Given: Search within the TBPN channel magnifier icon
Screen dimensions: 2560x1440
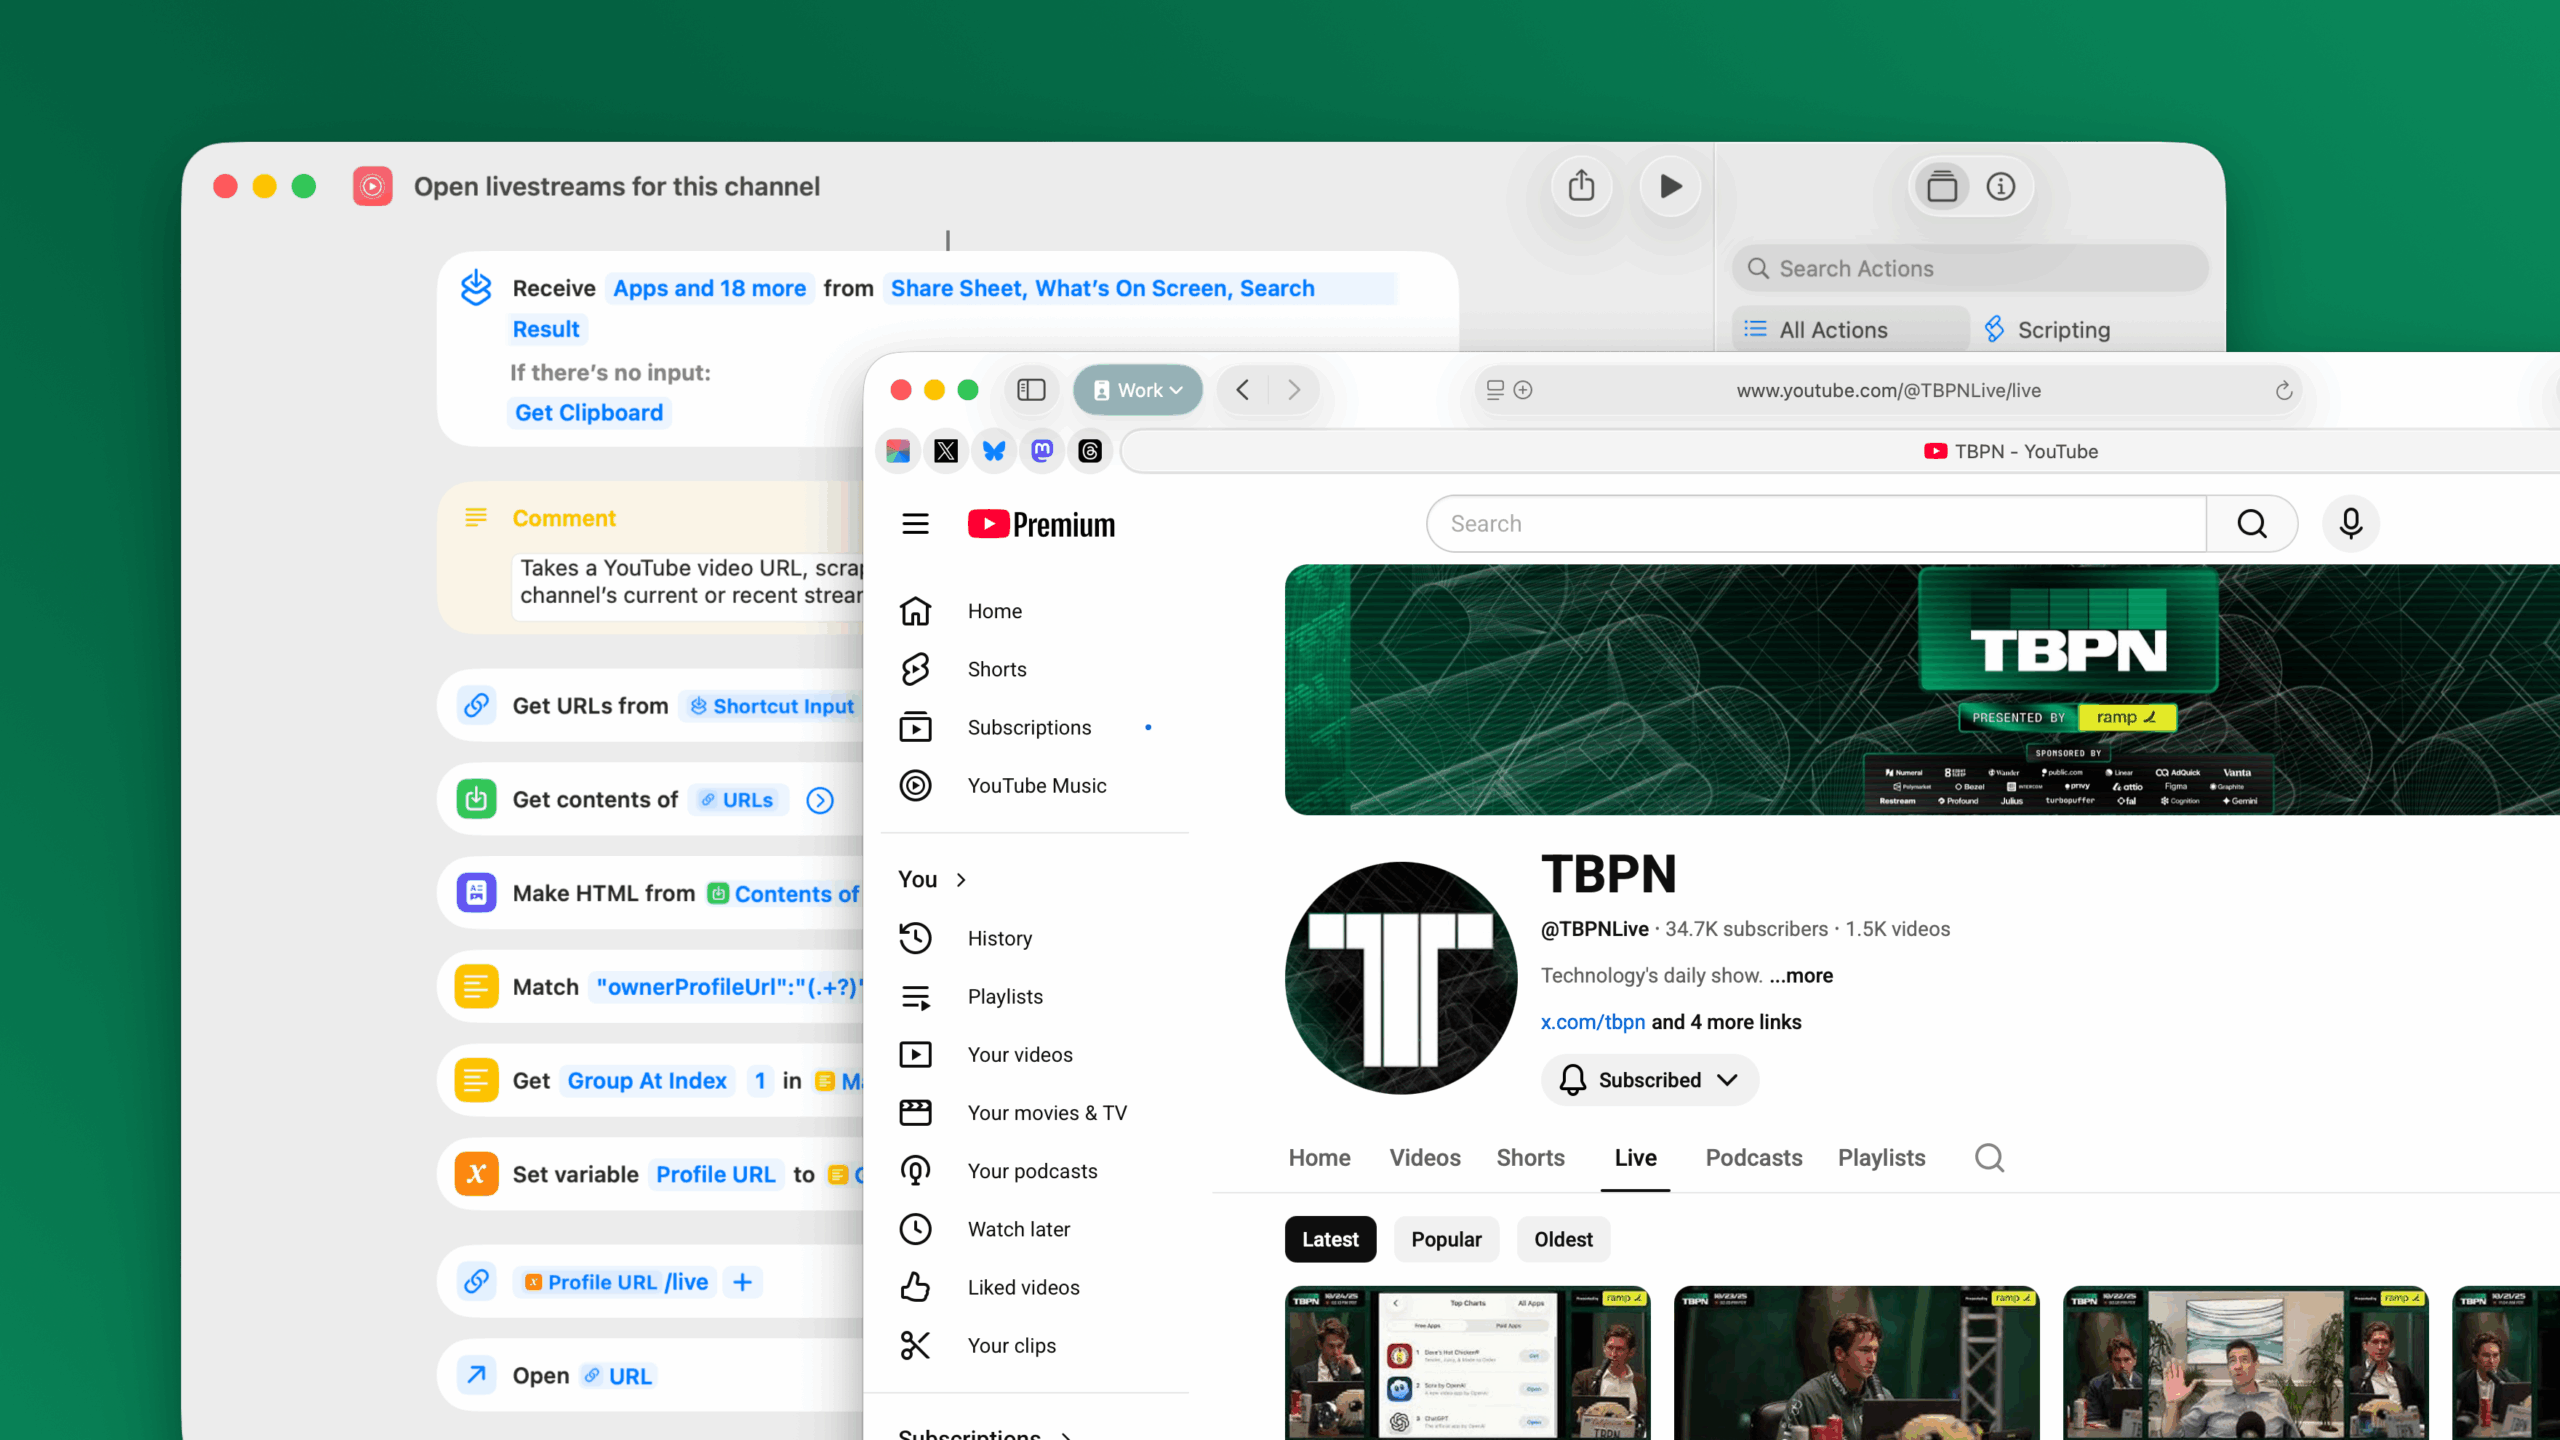Looking at the screenshot, I should pos(1989,1158).
